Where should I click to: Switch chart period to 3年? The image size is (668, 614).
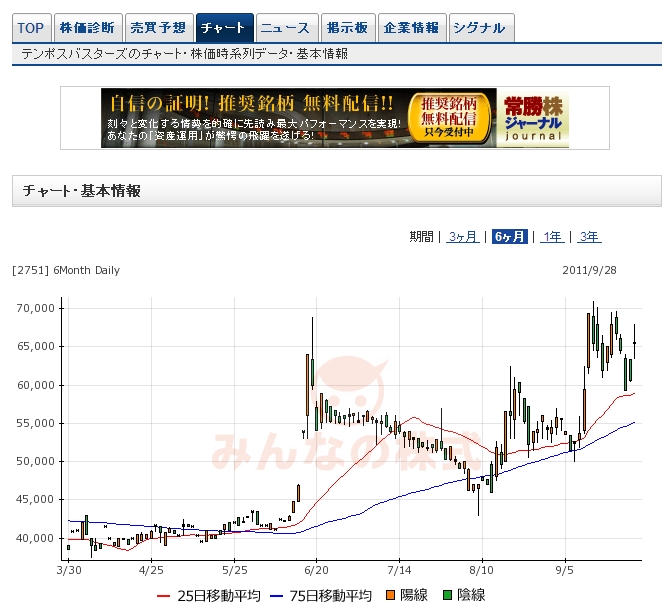pos(589,237)
